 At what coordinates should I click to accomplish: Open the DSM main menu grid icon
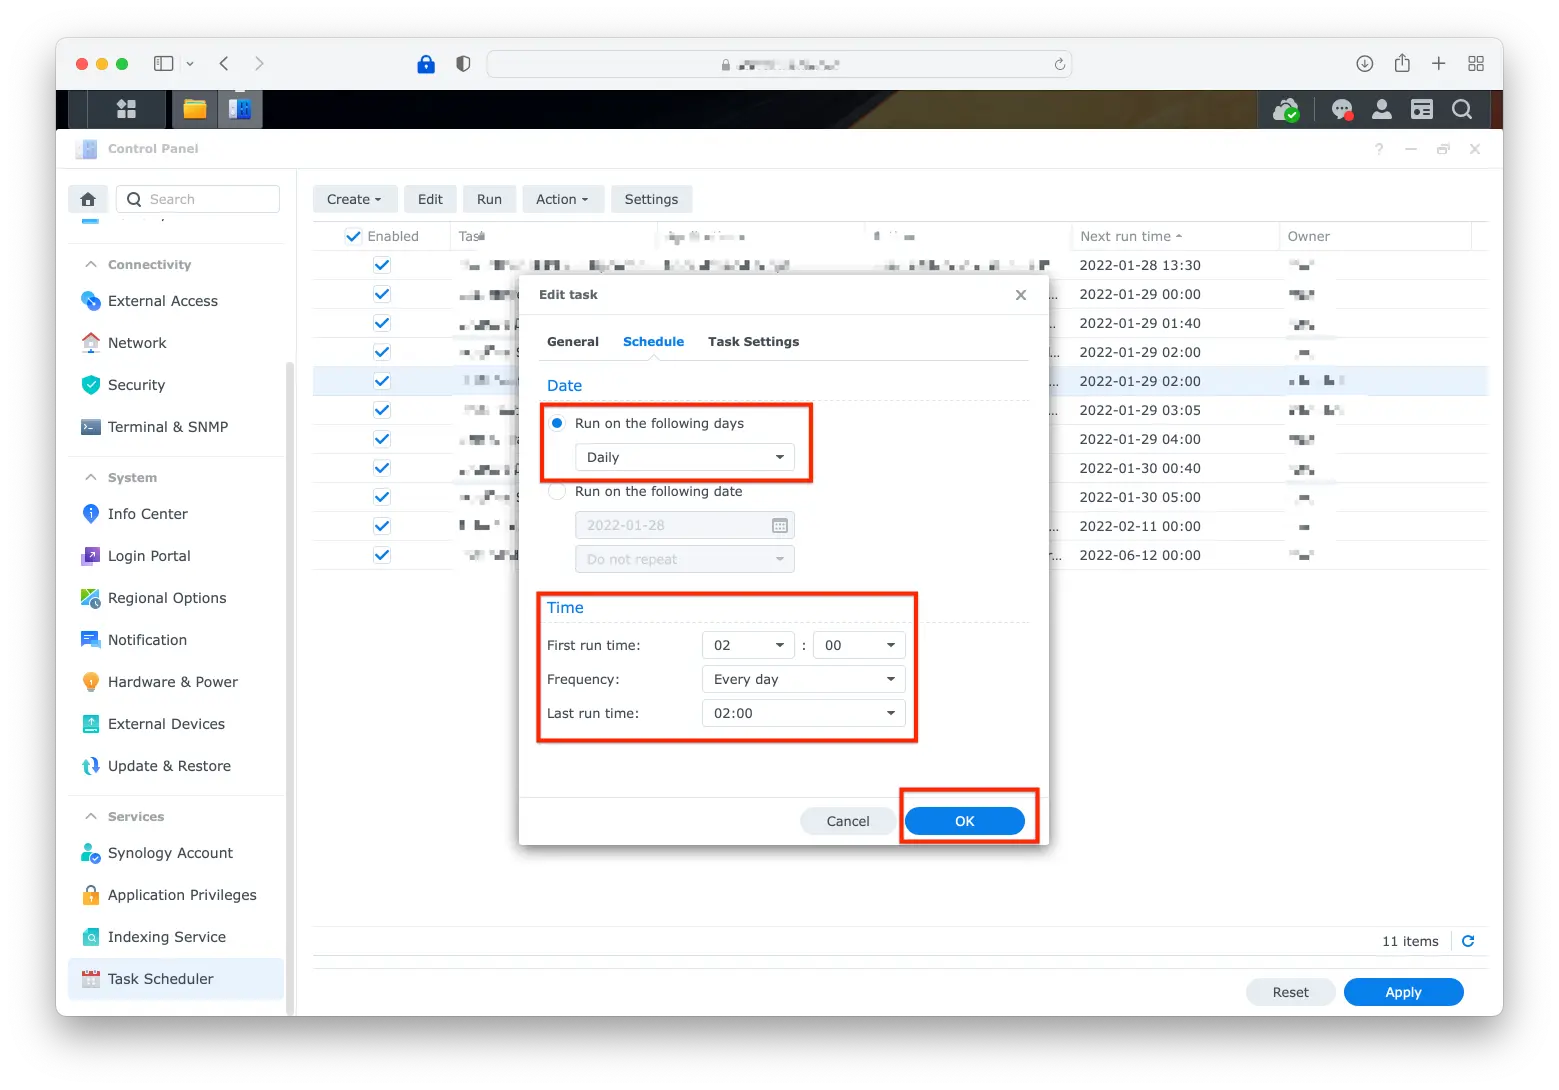pyautogui.click(x=126, y=109)
